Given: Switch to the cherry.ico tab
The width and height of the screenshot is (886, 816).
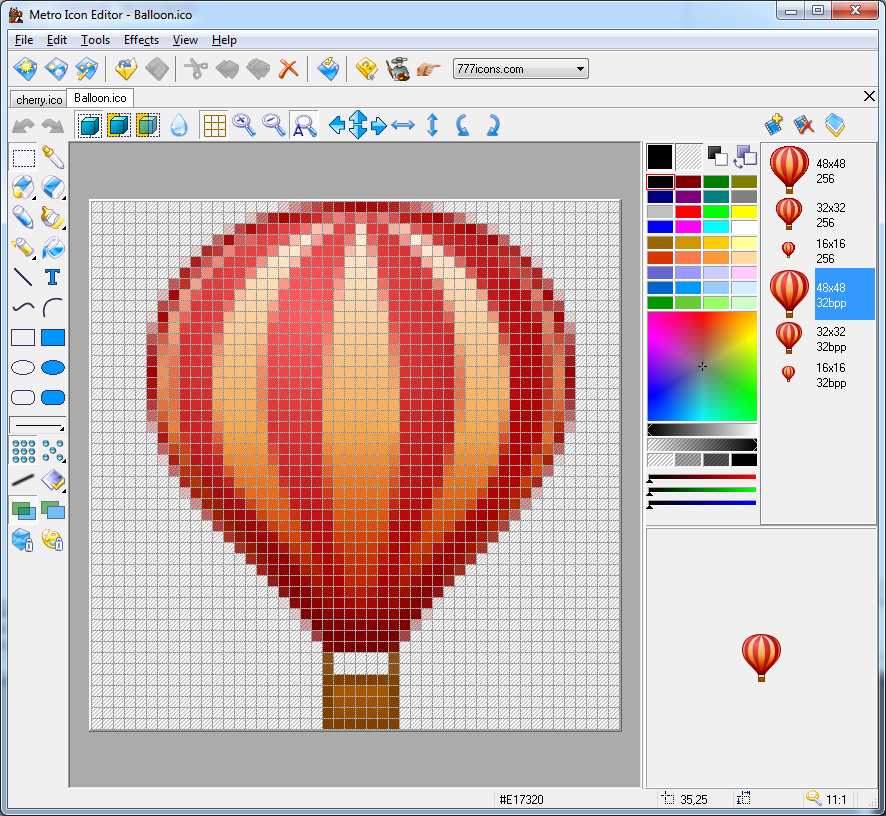Looking at the screenshot, I should (x=38, y=99).
